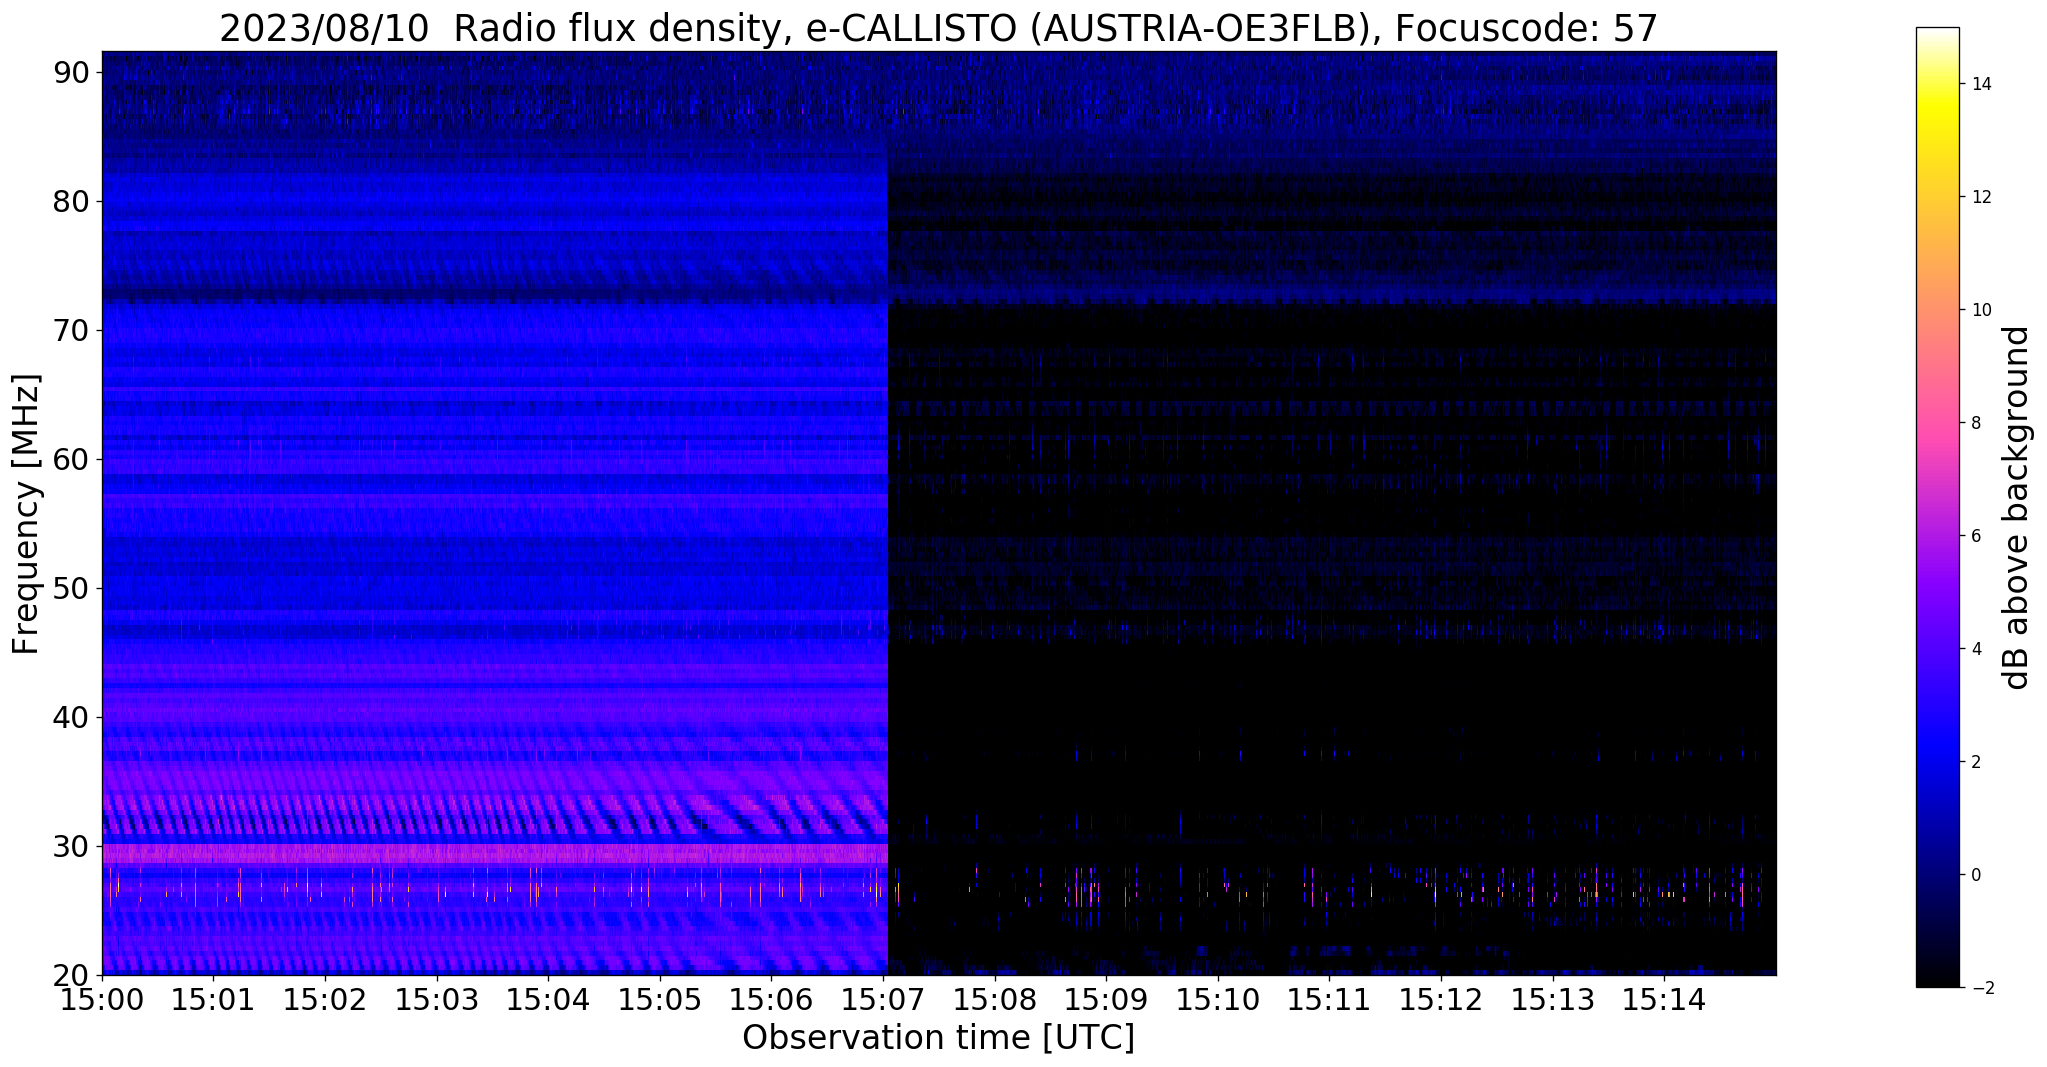
Task: Click the 15:11 time tick label
Action: 1329,999
